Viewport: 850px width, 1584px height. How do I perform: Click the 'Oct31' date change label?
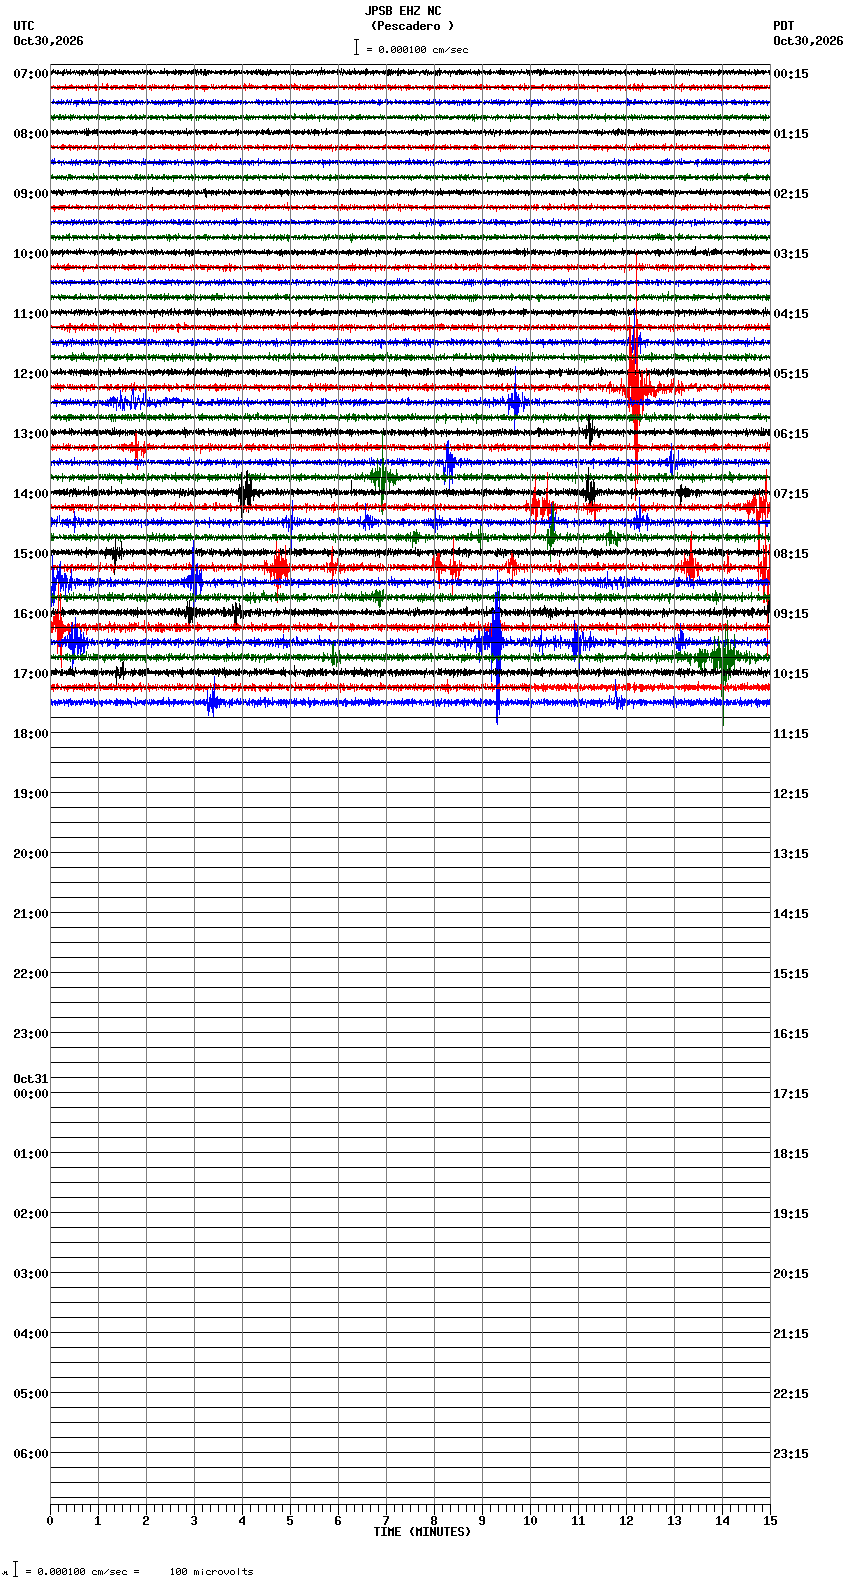click(31, 1079)
